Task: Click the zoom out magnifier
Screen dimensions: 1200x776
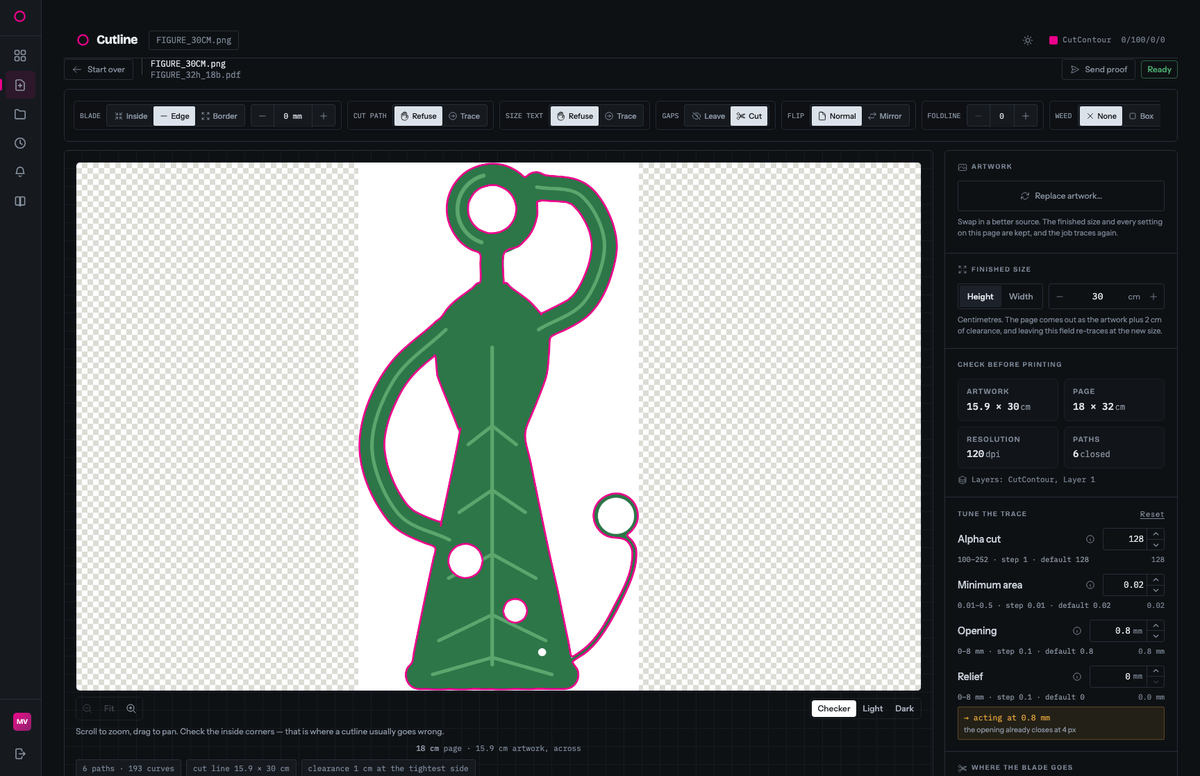Action: (x=87, y=708)
